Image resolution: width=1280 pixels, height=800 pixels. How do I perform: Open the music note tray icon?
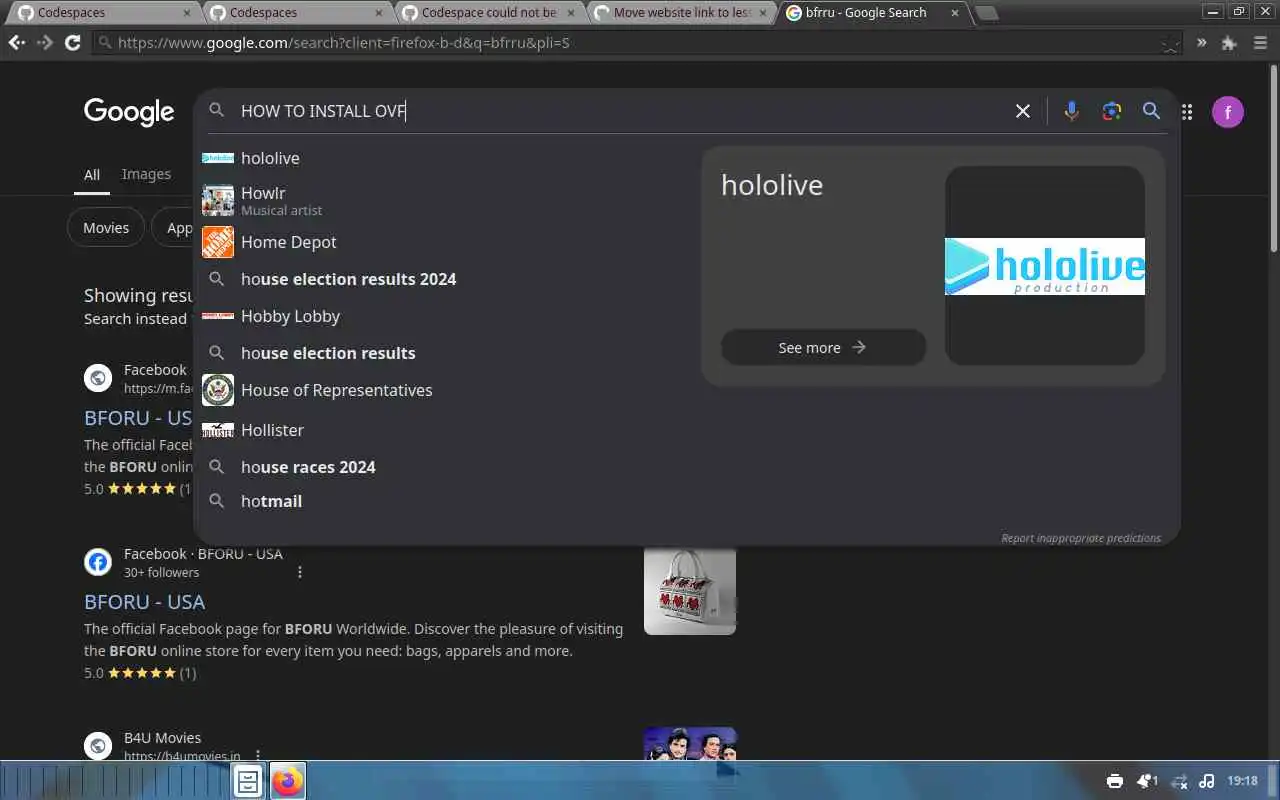[1207, 781]
